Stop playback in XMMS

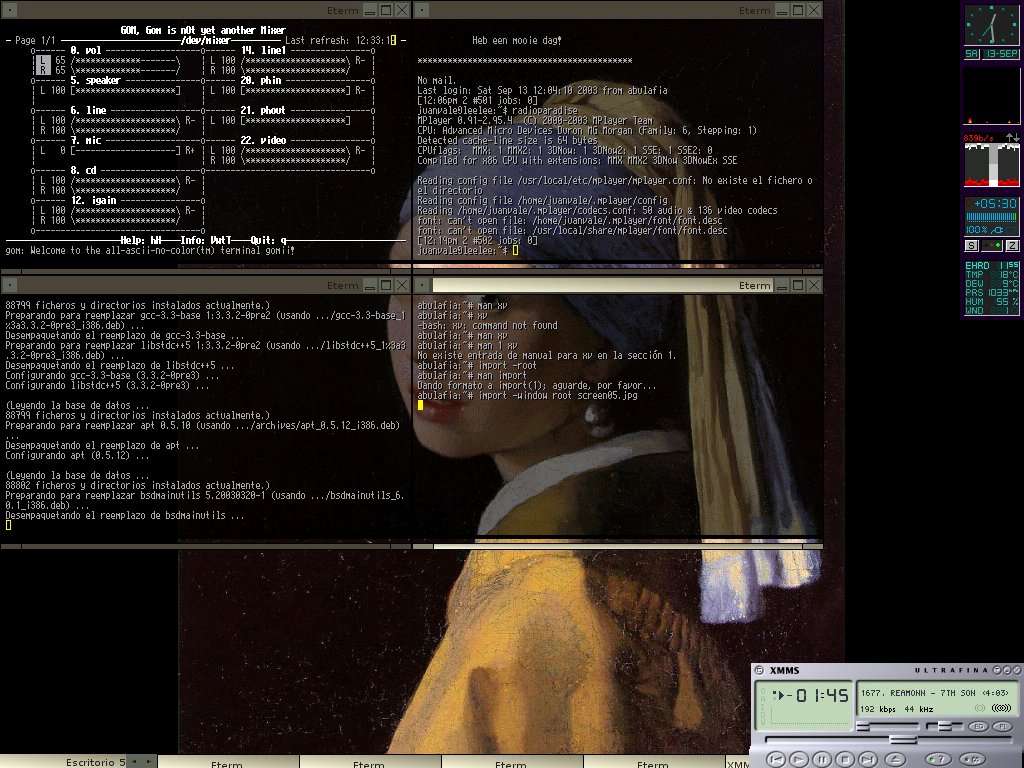click(845, 760)
